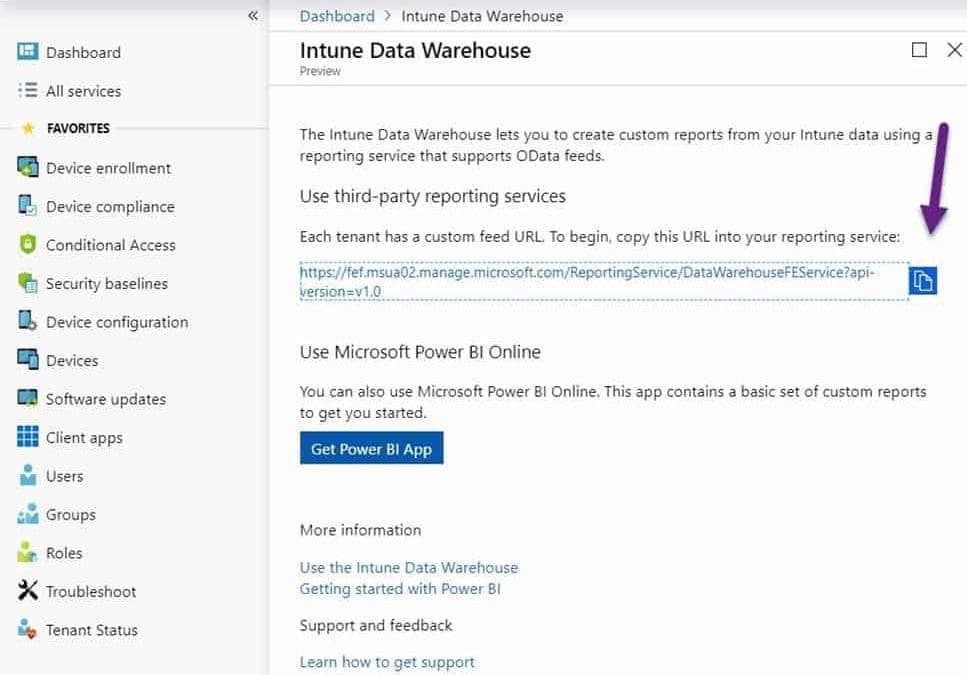Click the Get Power BI App button
967x675 pixels.
(x=371, y=448)
